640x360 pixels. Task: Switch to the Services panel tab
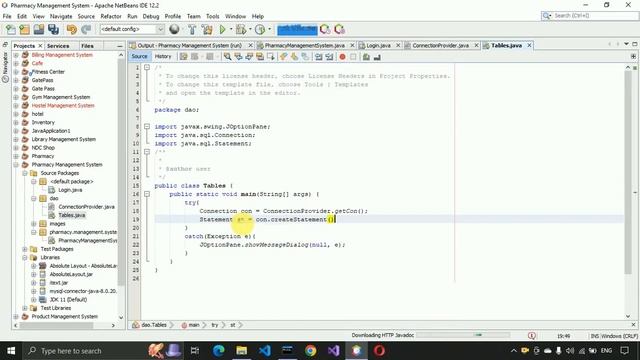(58, 46)
